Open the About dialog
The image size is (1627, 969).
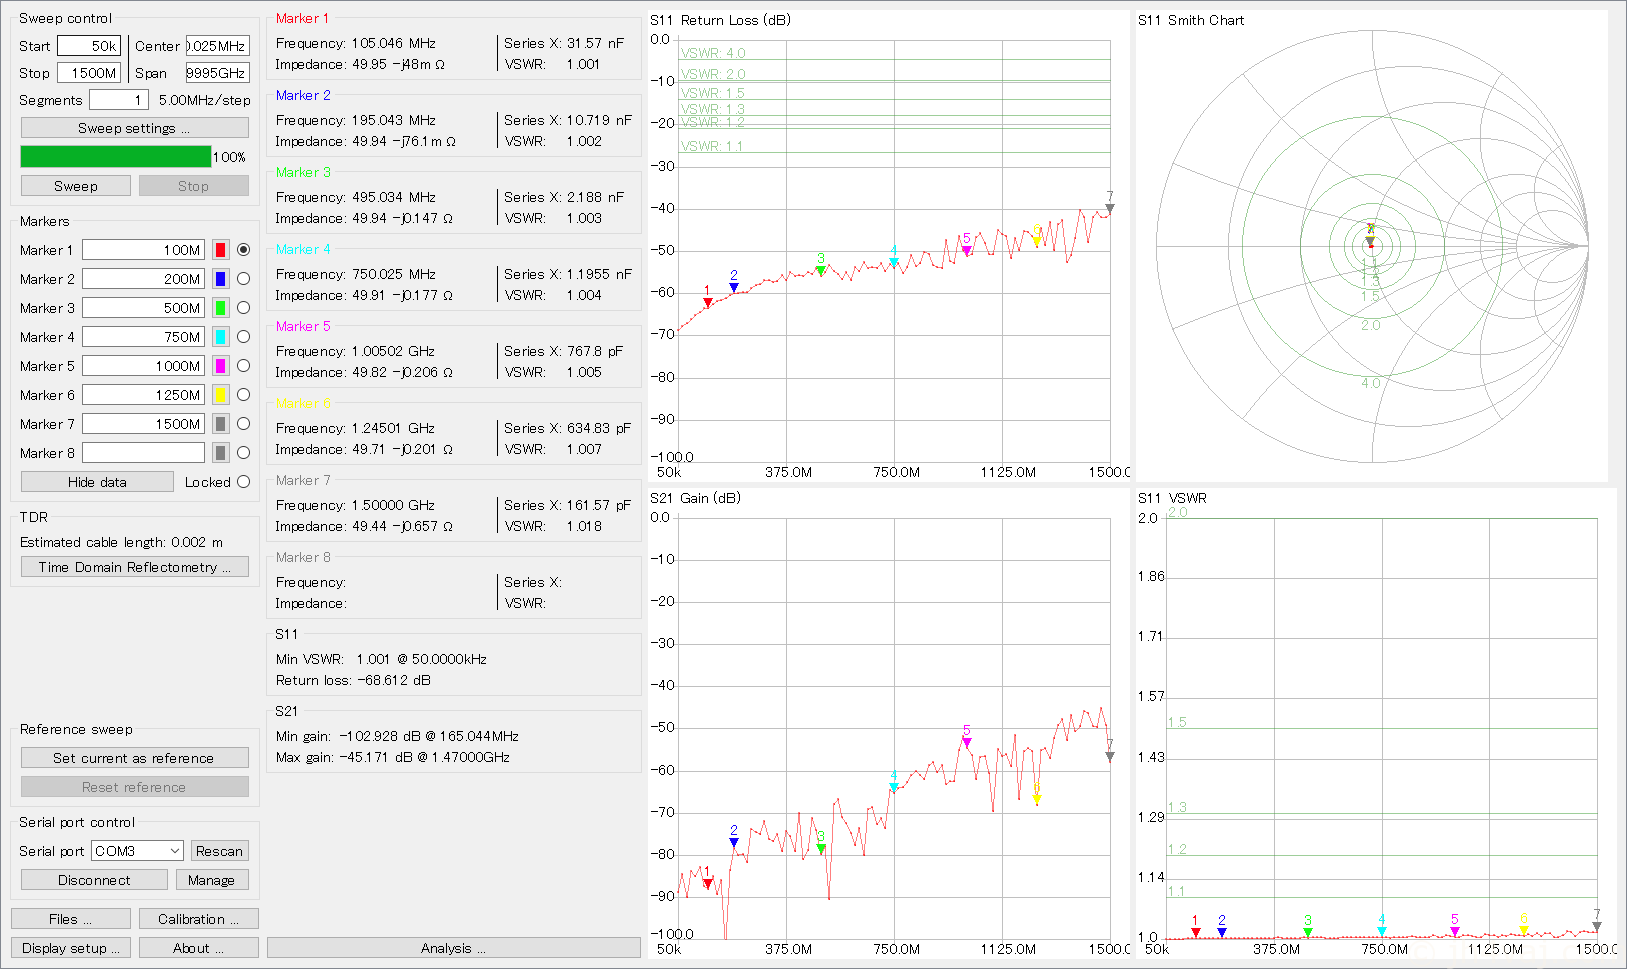pos(199,948)
